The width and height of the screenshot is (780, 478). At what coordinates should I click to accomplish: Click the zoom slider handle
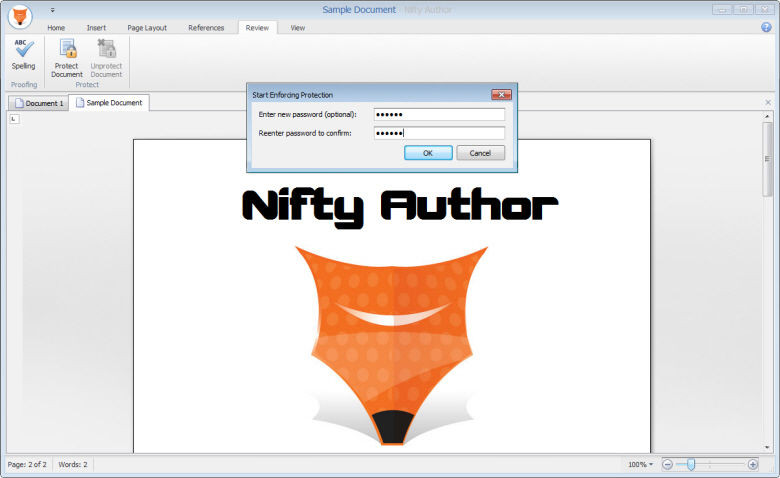(x=691, y=465)
